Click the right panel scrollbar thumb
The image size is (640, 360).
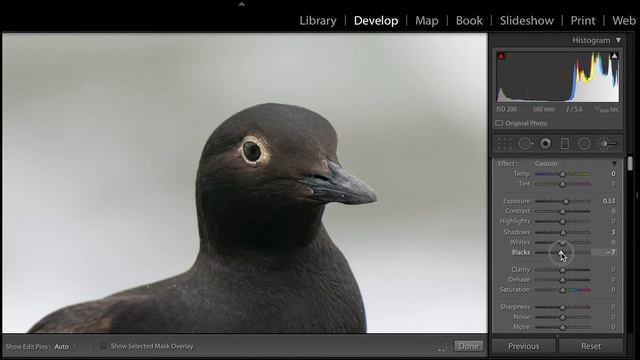pyautogui.click(x=630, y=163)
